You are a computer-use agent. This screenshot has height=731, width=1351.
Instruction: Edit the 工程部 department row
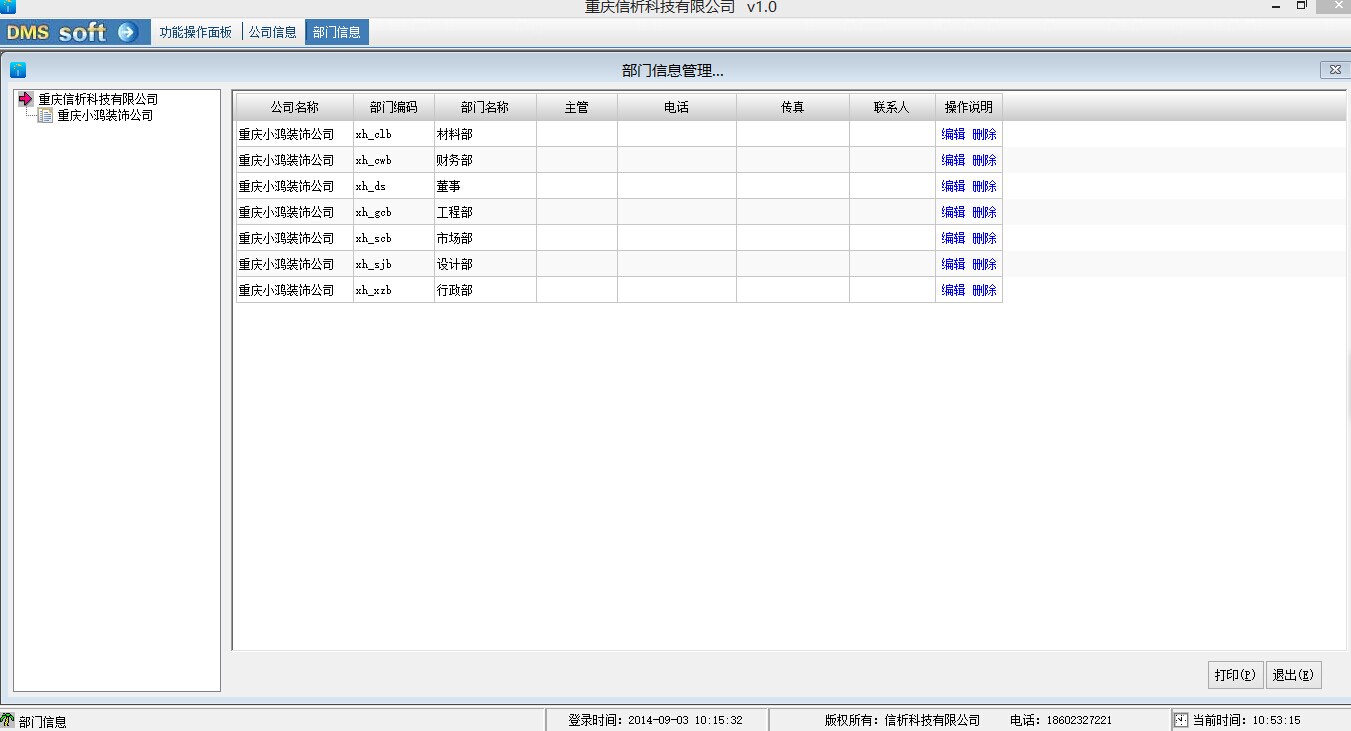click(953, 212)
